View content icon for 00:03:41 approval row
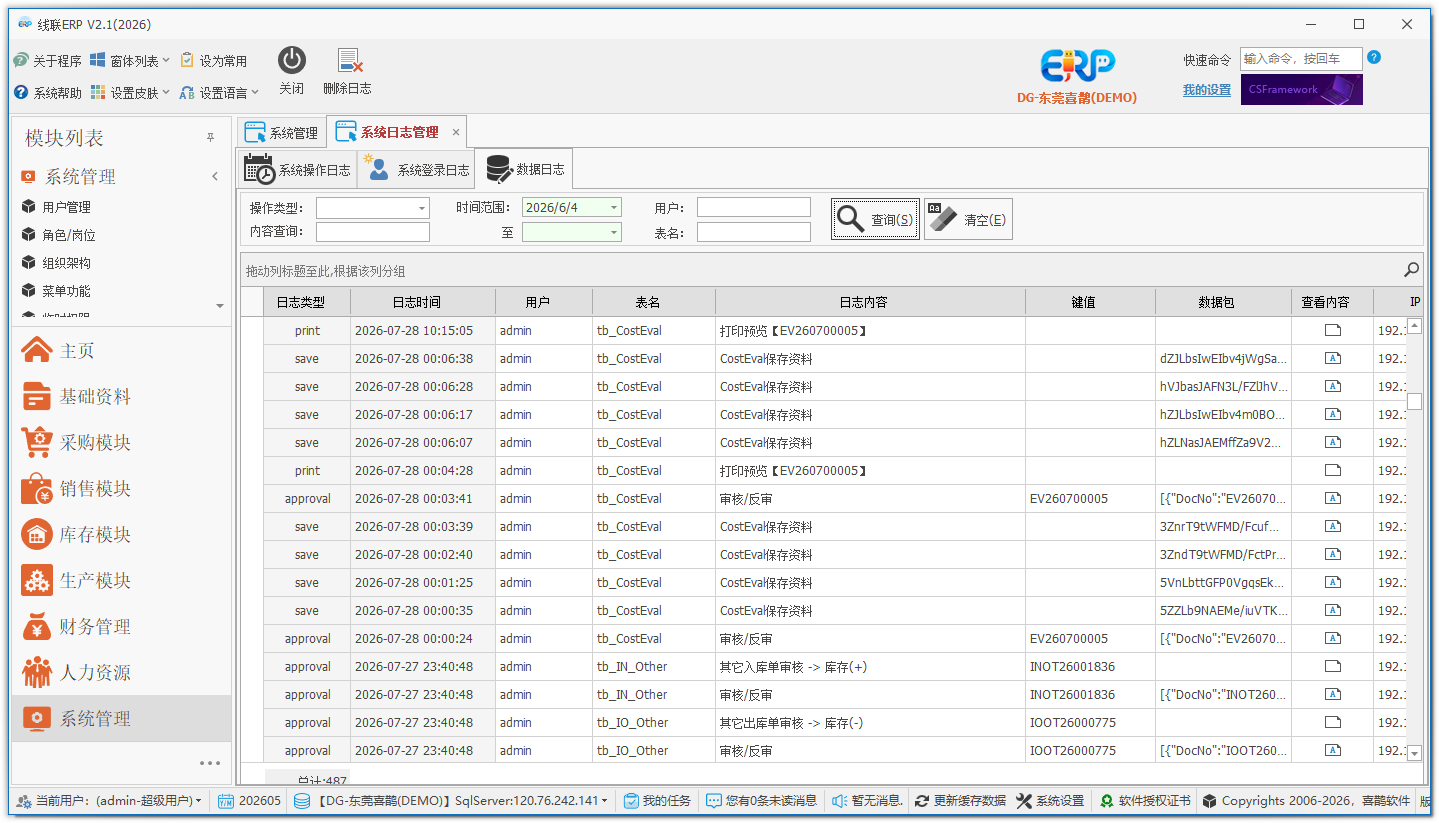Screen dimensions: 1439x823 1332,499
